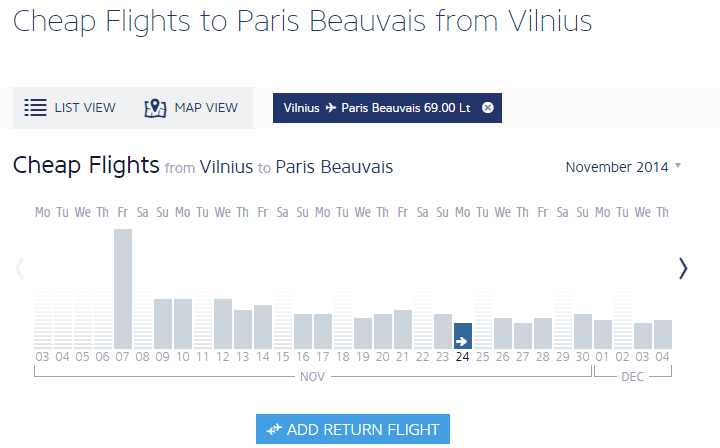Switch to Map View
Screen dimensions: 720x448
(x=191, y=108)
